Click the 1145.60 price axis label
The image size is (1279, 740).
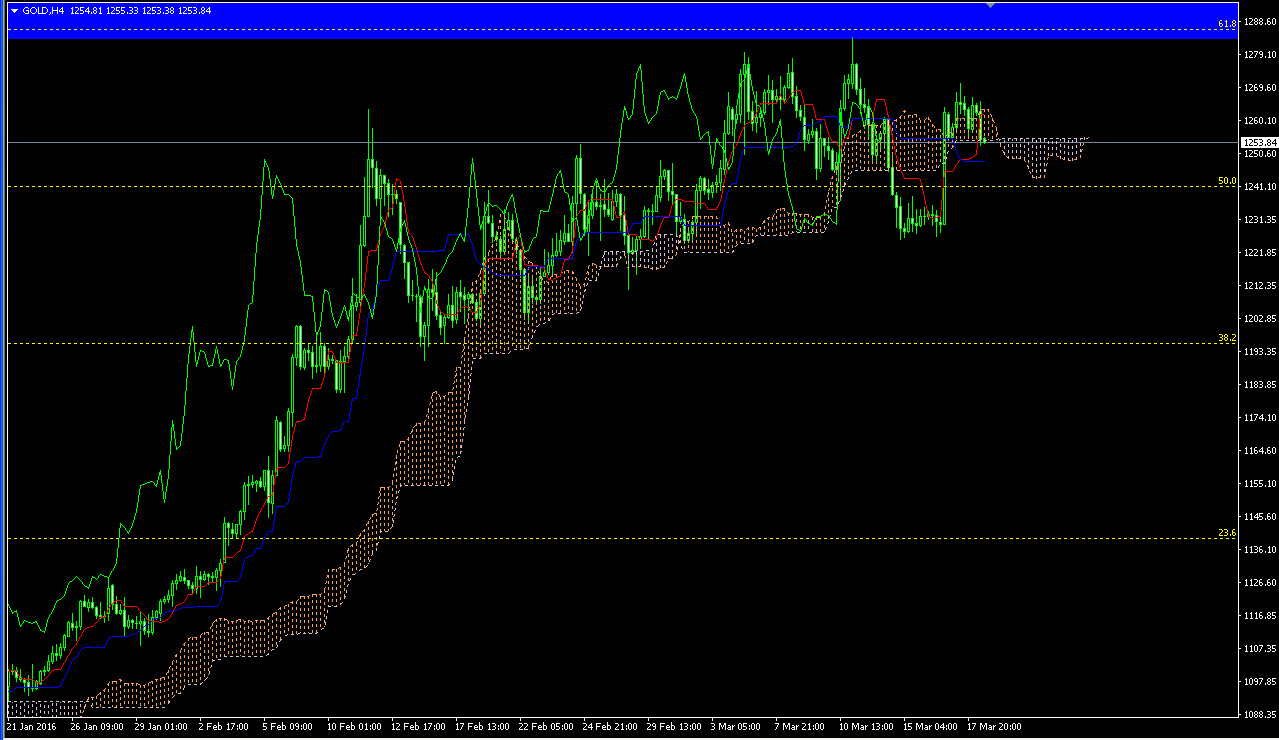click(1260, 517)
